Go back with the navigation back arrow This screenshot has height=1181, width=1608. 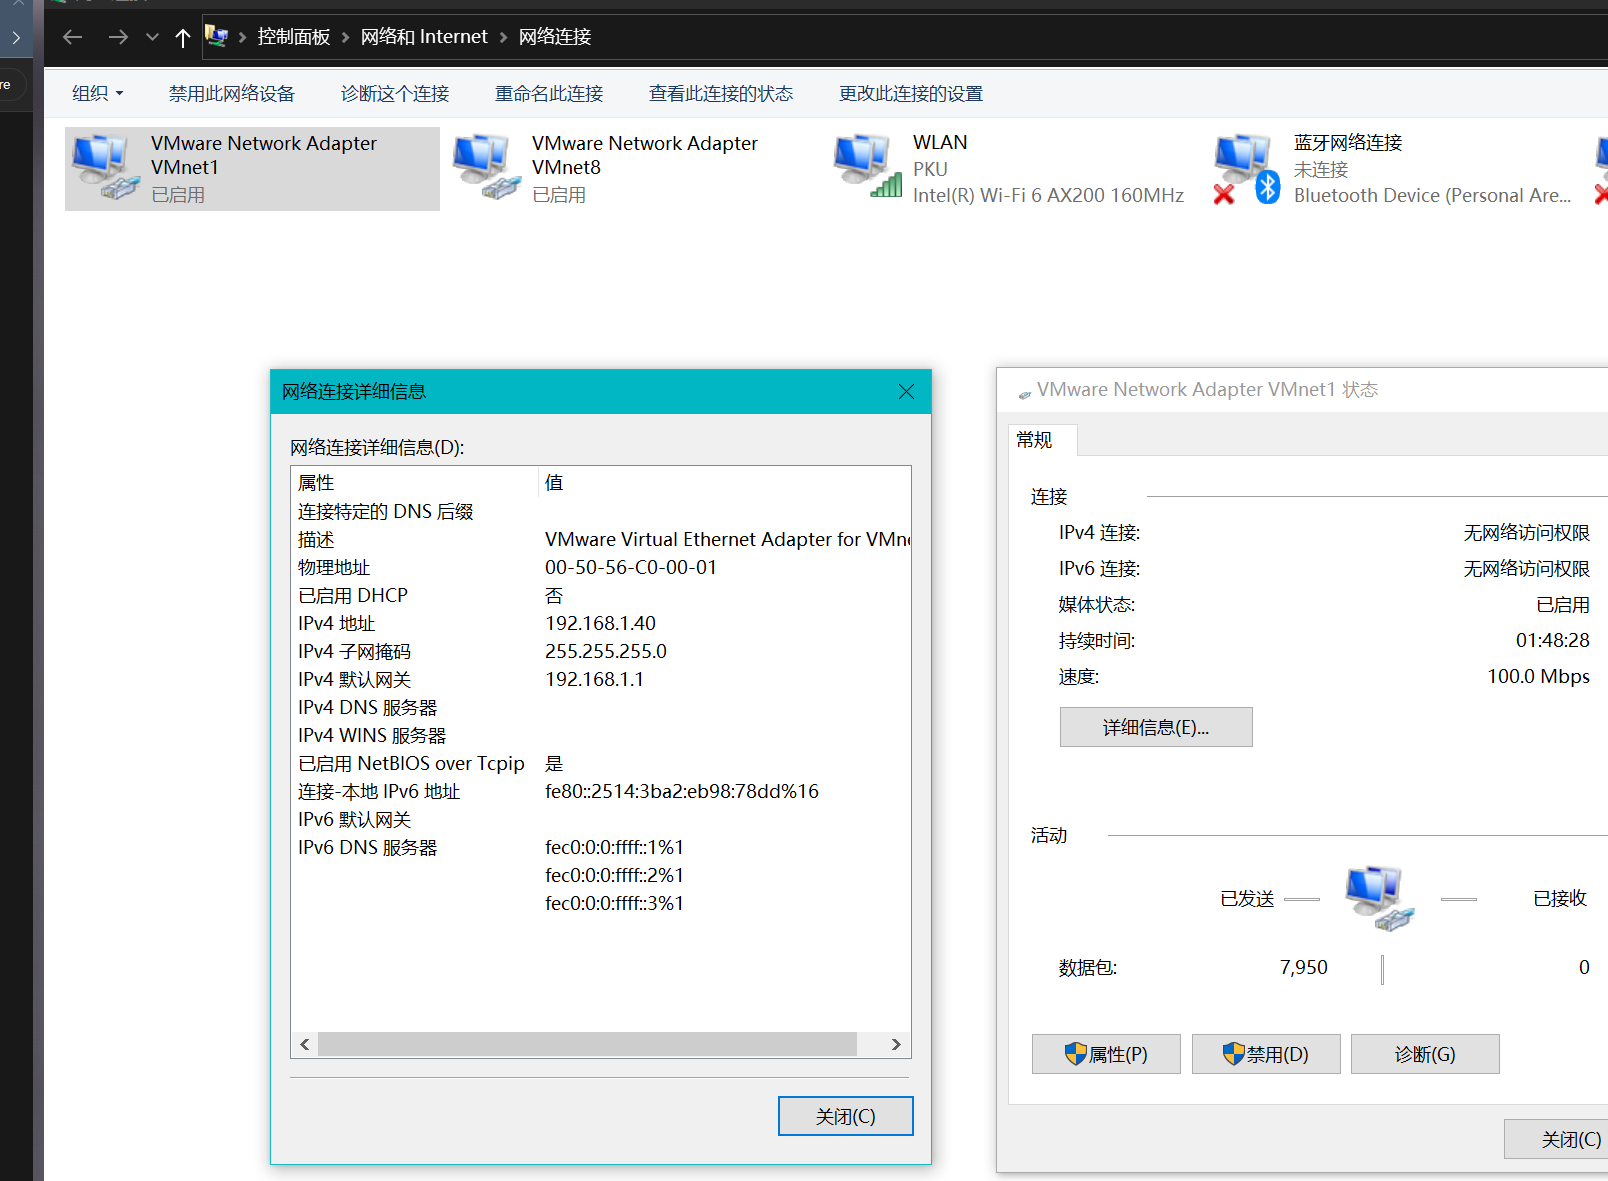click(72, 37)
